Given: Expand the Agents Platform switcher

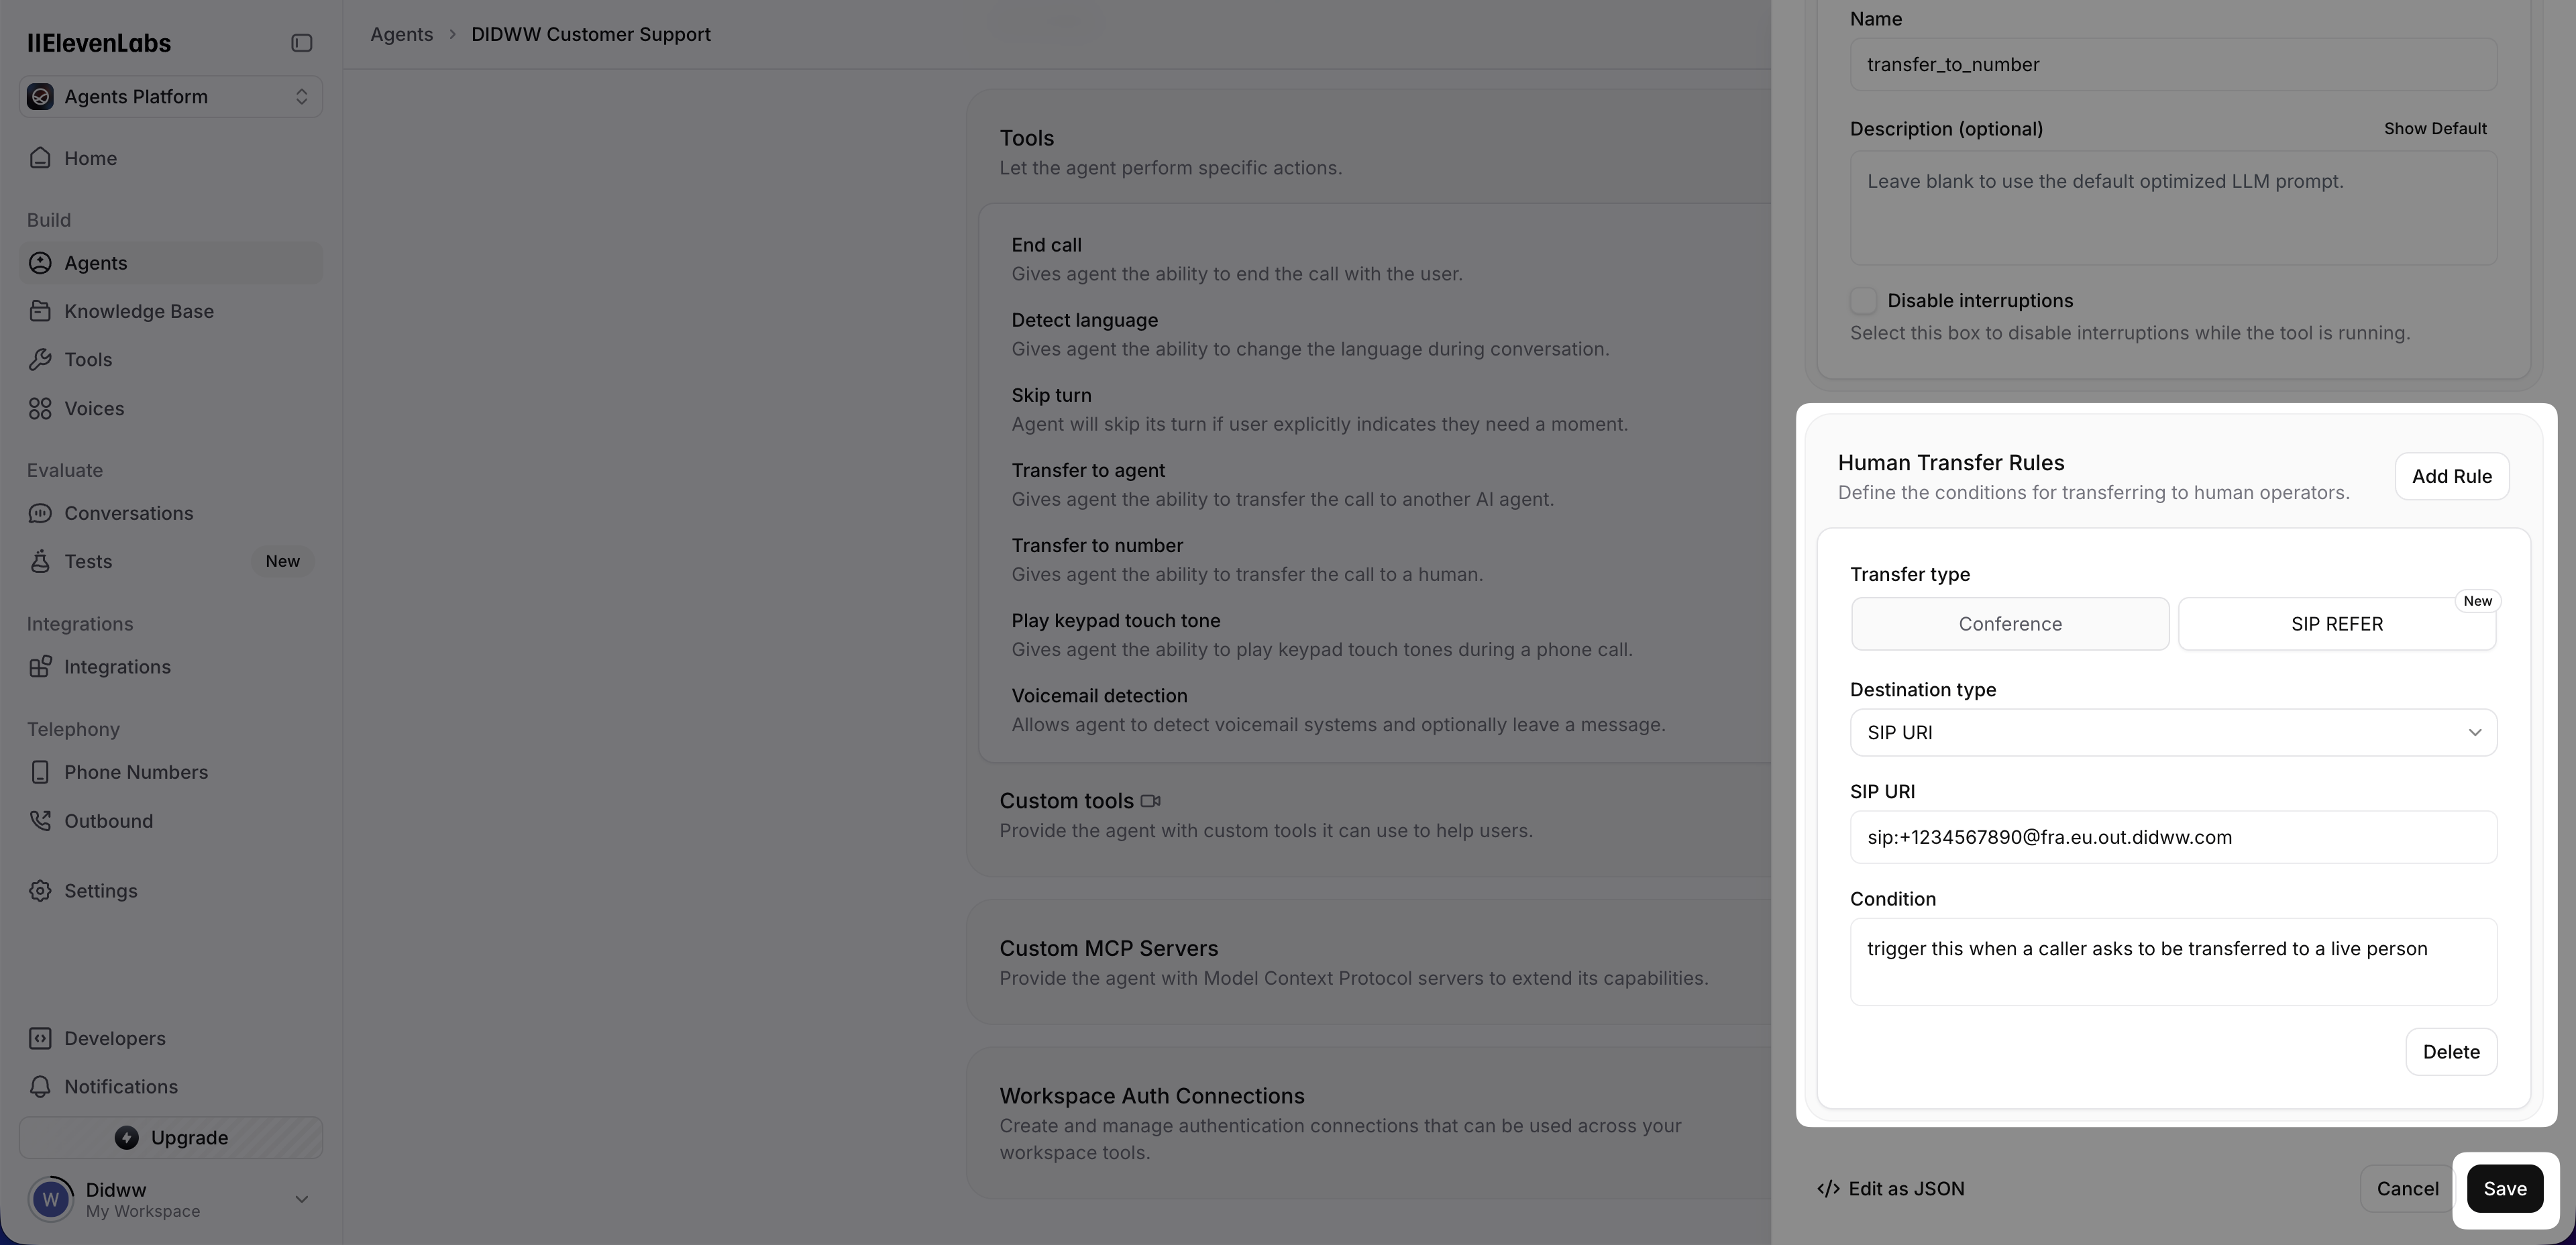Looking at the screenshot, I should pos(170,97).
